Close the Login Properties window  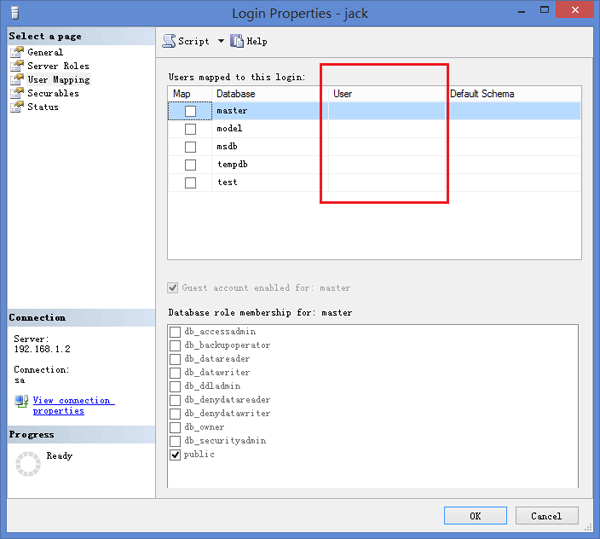pos(575,10)
